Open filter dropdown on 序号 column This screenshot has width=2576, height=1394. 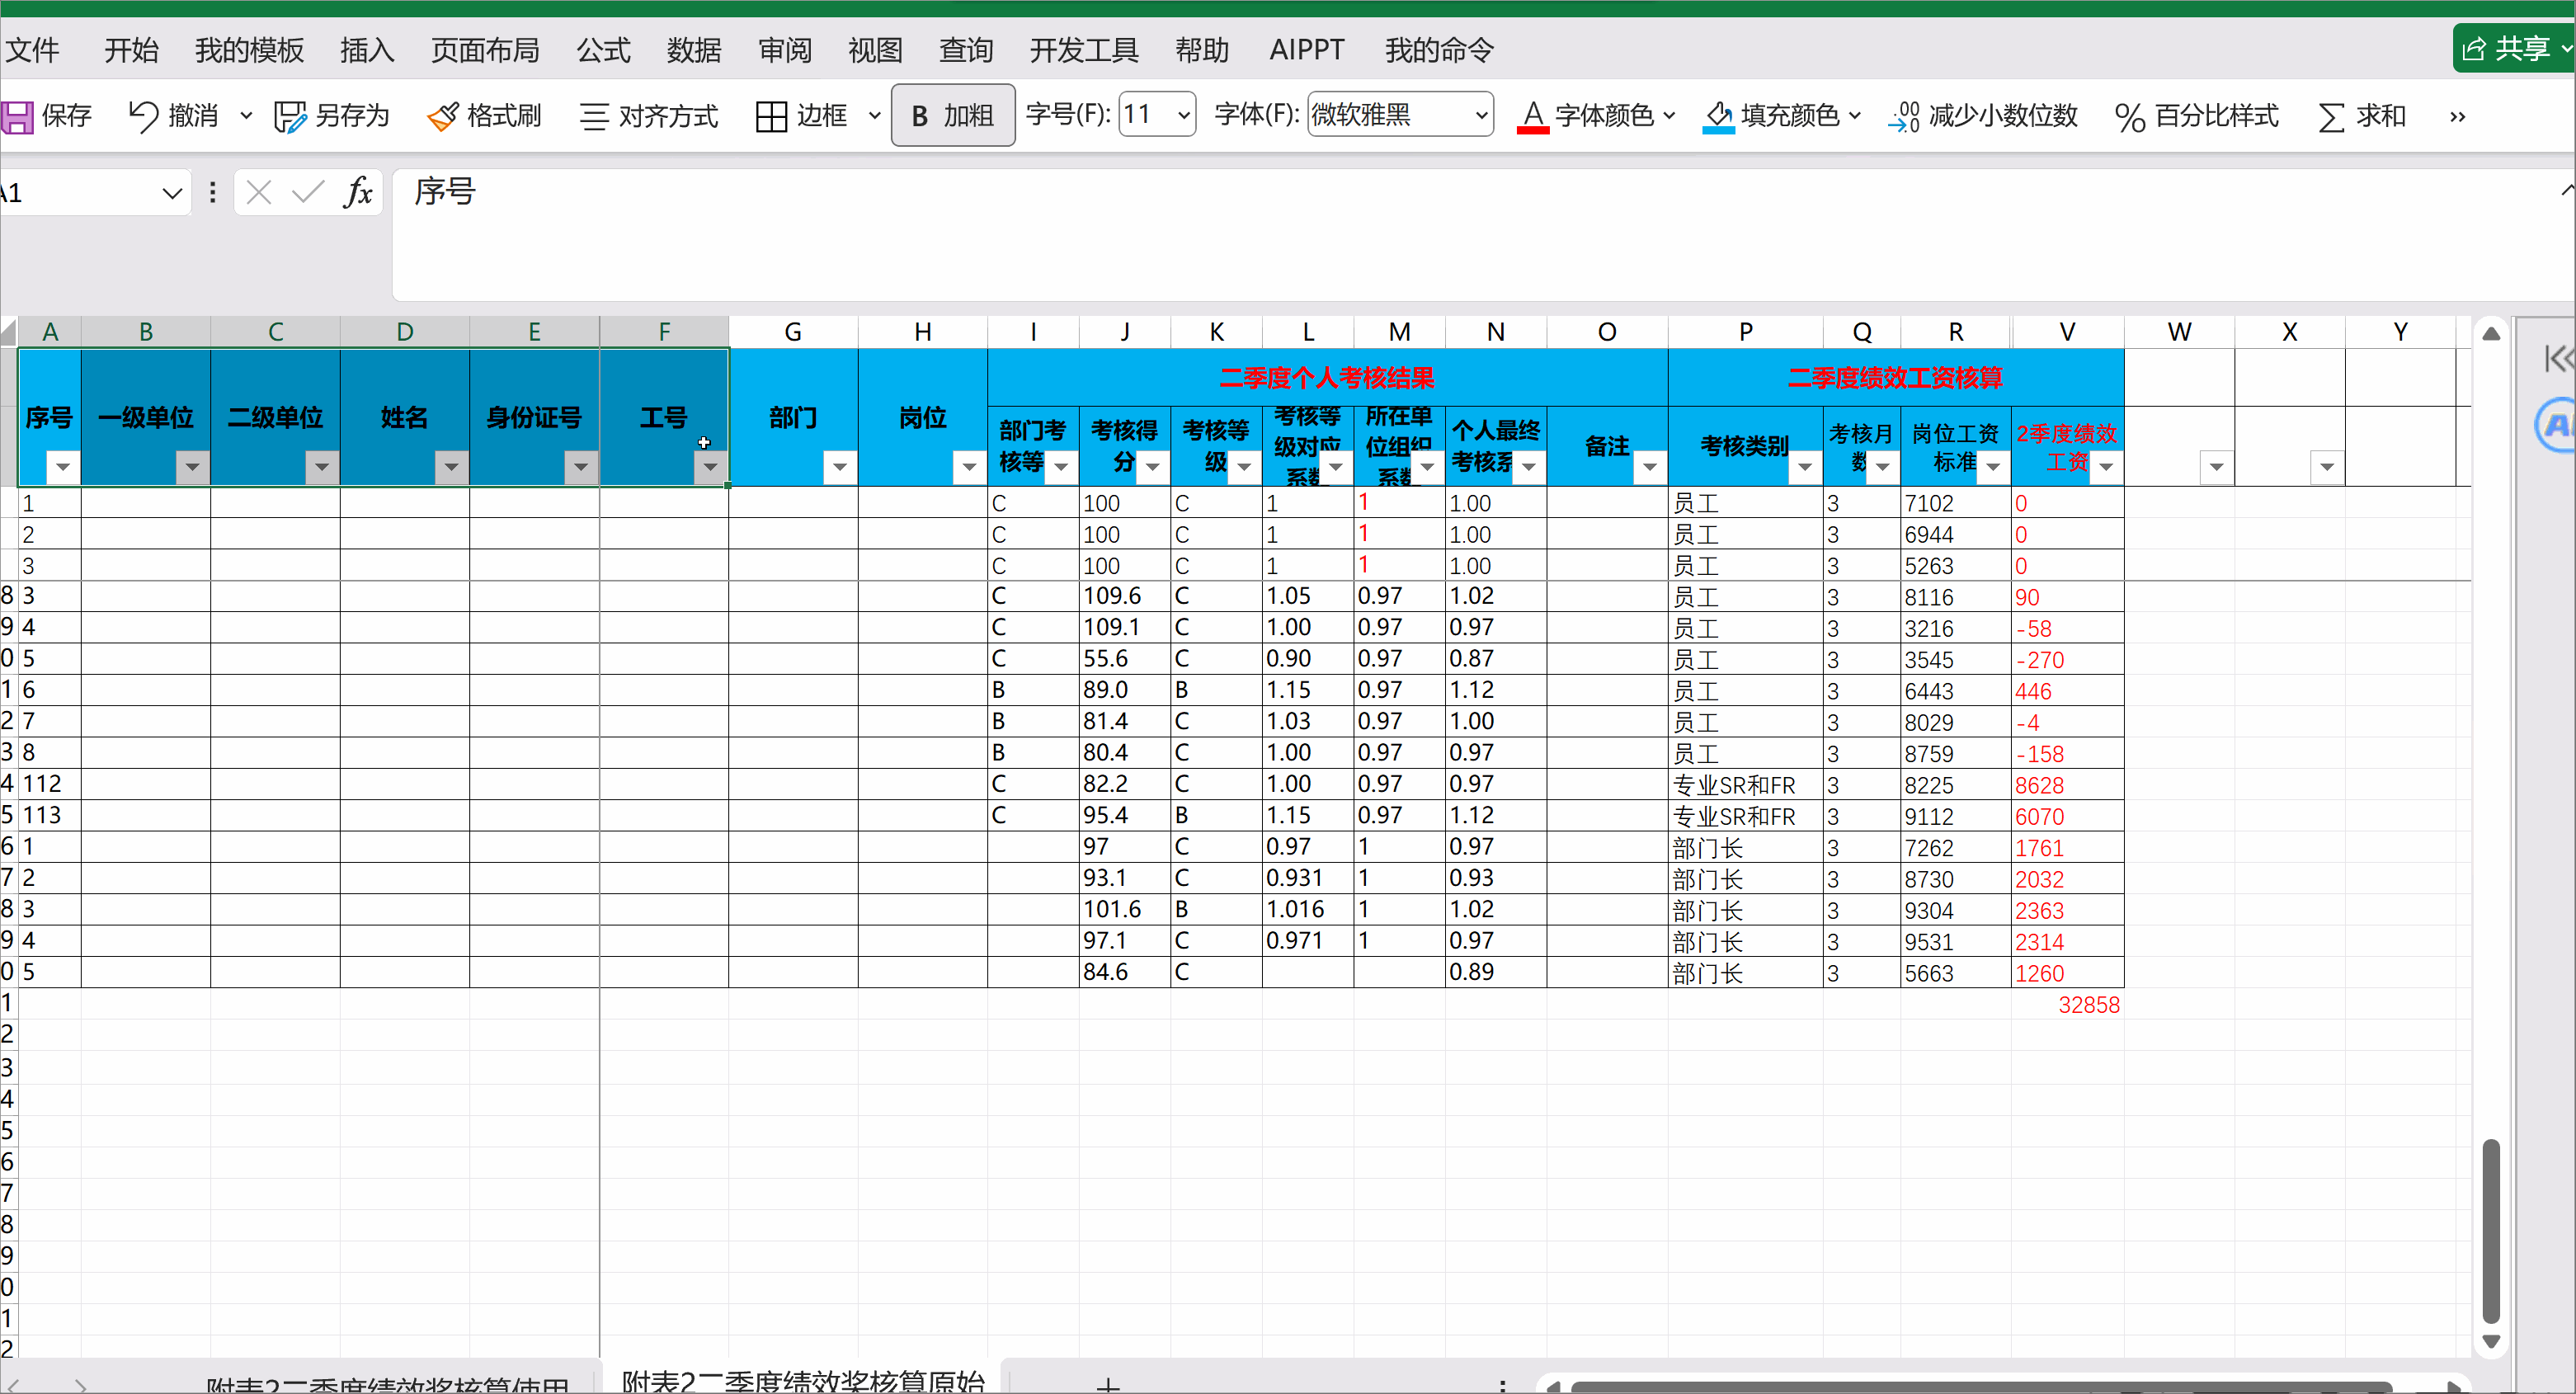(63, 467)
